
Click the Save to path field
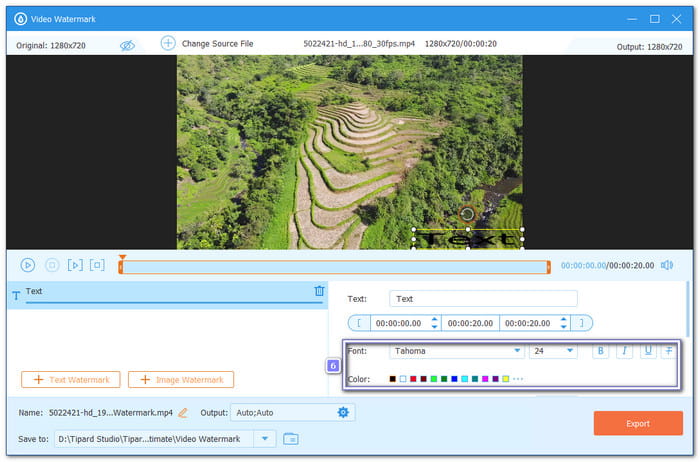154,439
